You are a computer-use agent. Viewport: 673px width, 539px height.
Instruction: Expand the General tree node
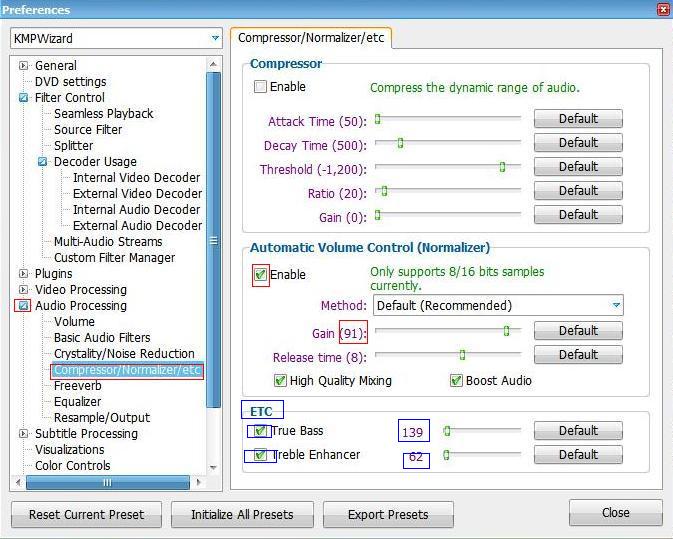(x=23, y=66)
